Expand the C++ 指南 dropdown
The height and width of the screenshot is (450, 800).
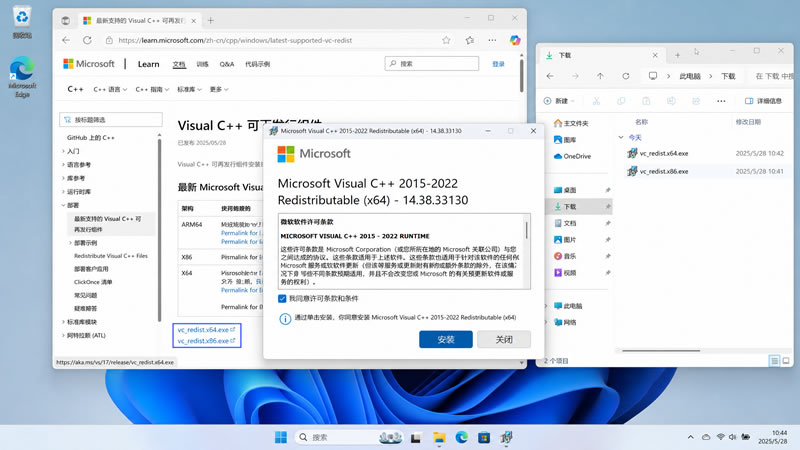point(152,89)
